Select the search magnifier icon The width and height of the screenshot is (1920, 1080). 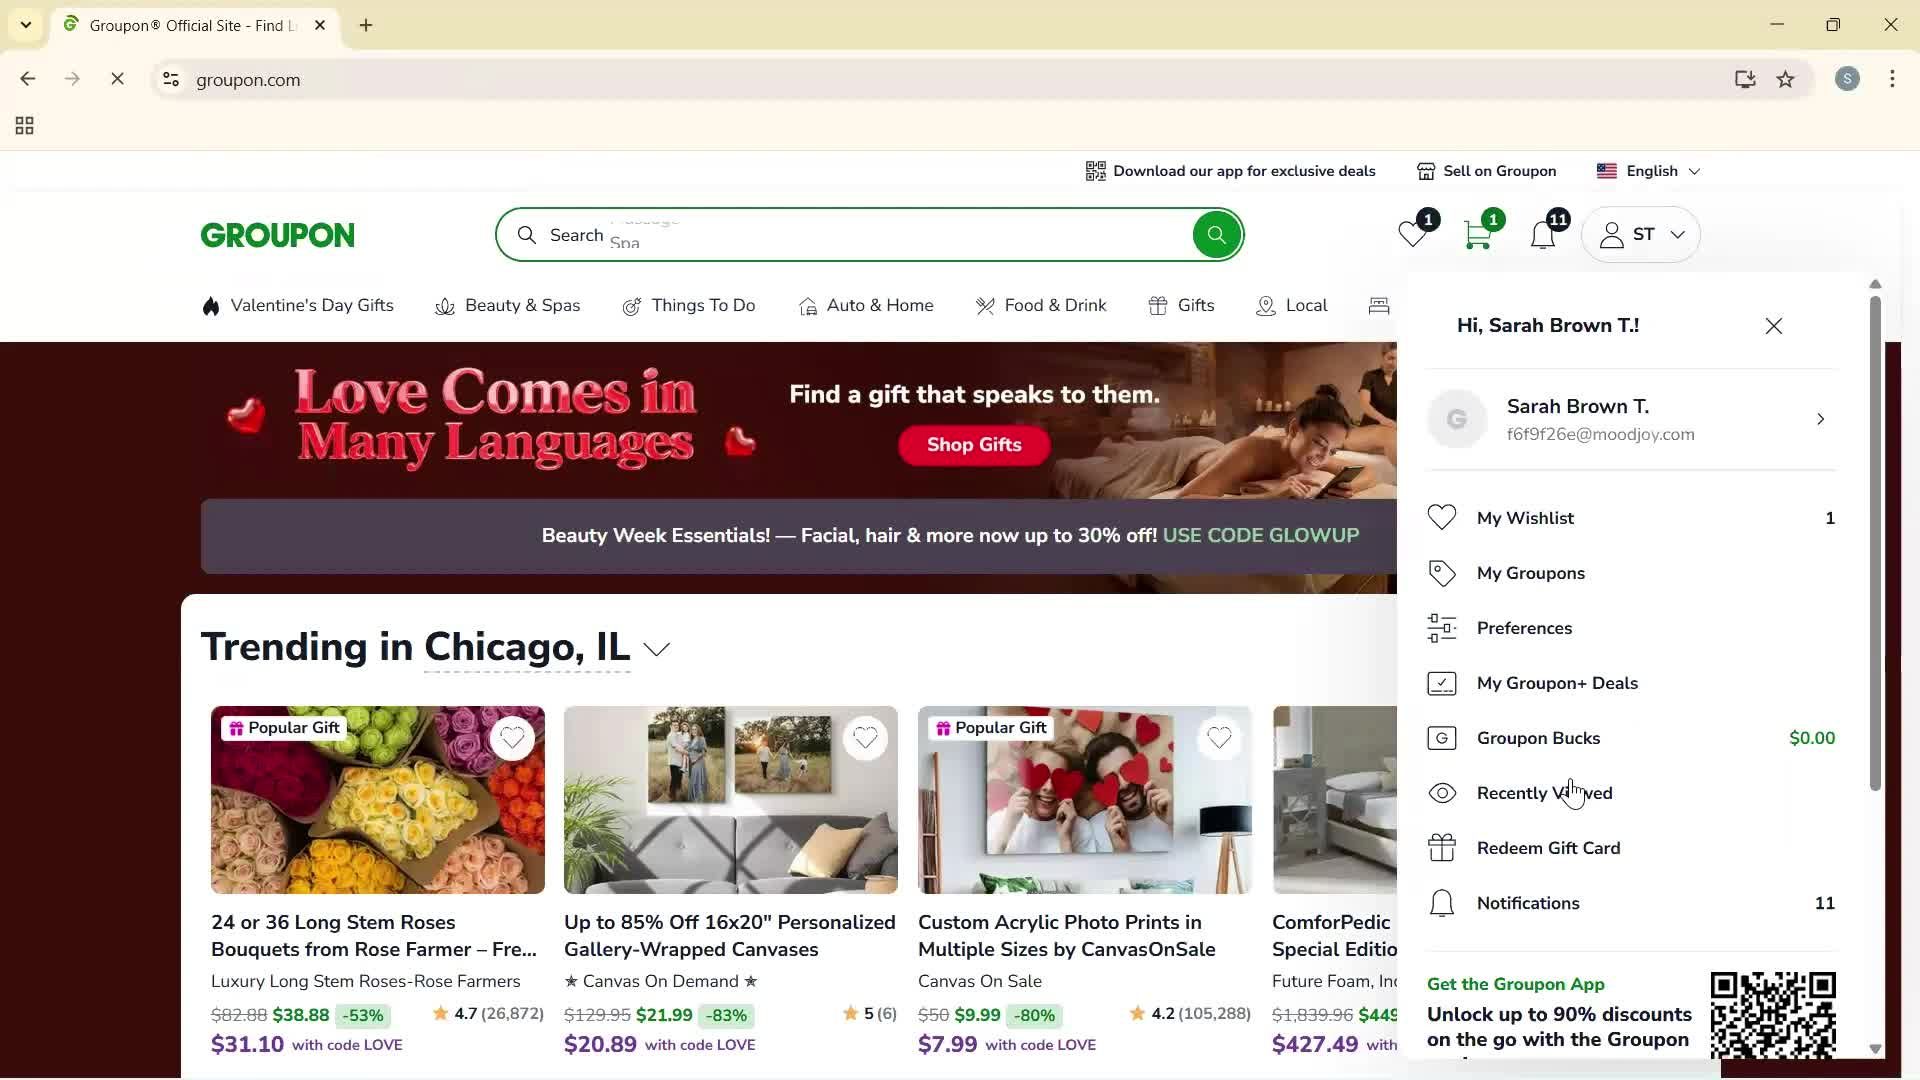tap(1216, 234)
